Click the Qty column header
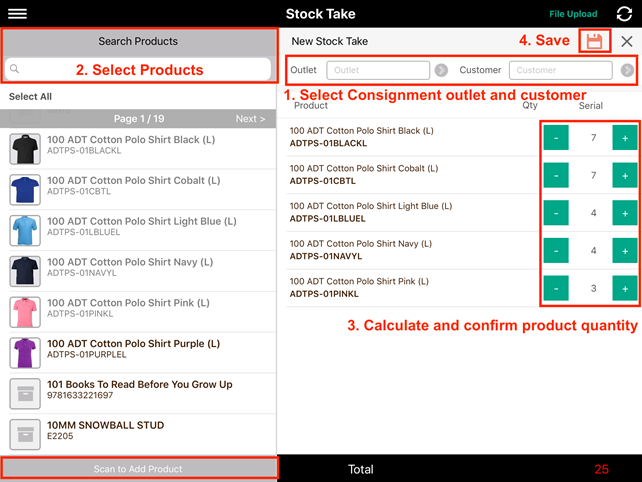The width and height of the screenshot is (642, 482). tap(529, 106)
